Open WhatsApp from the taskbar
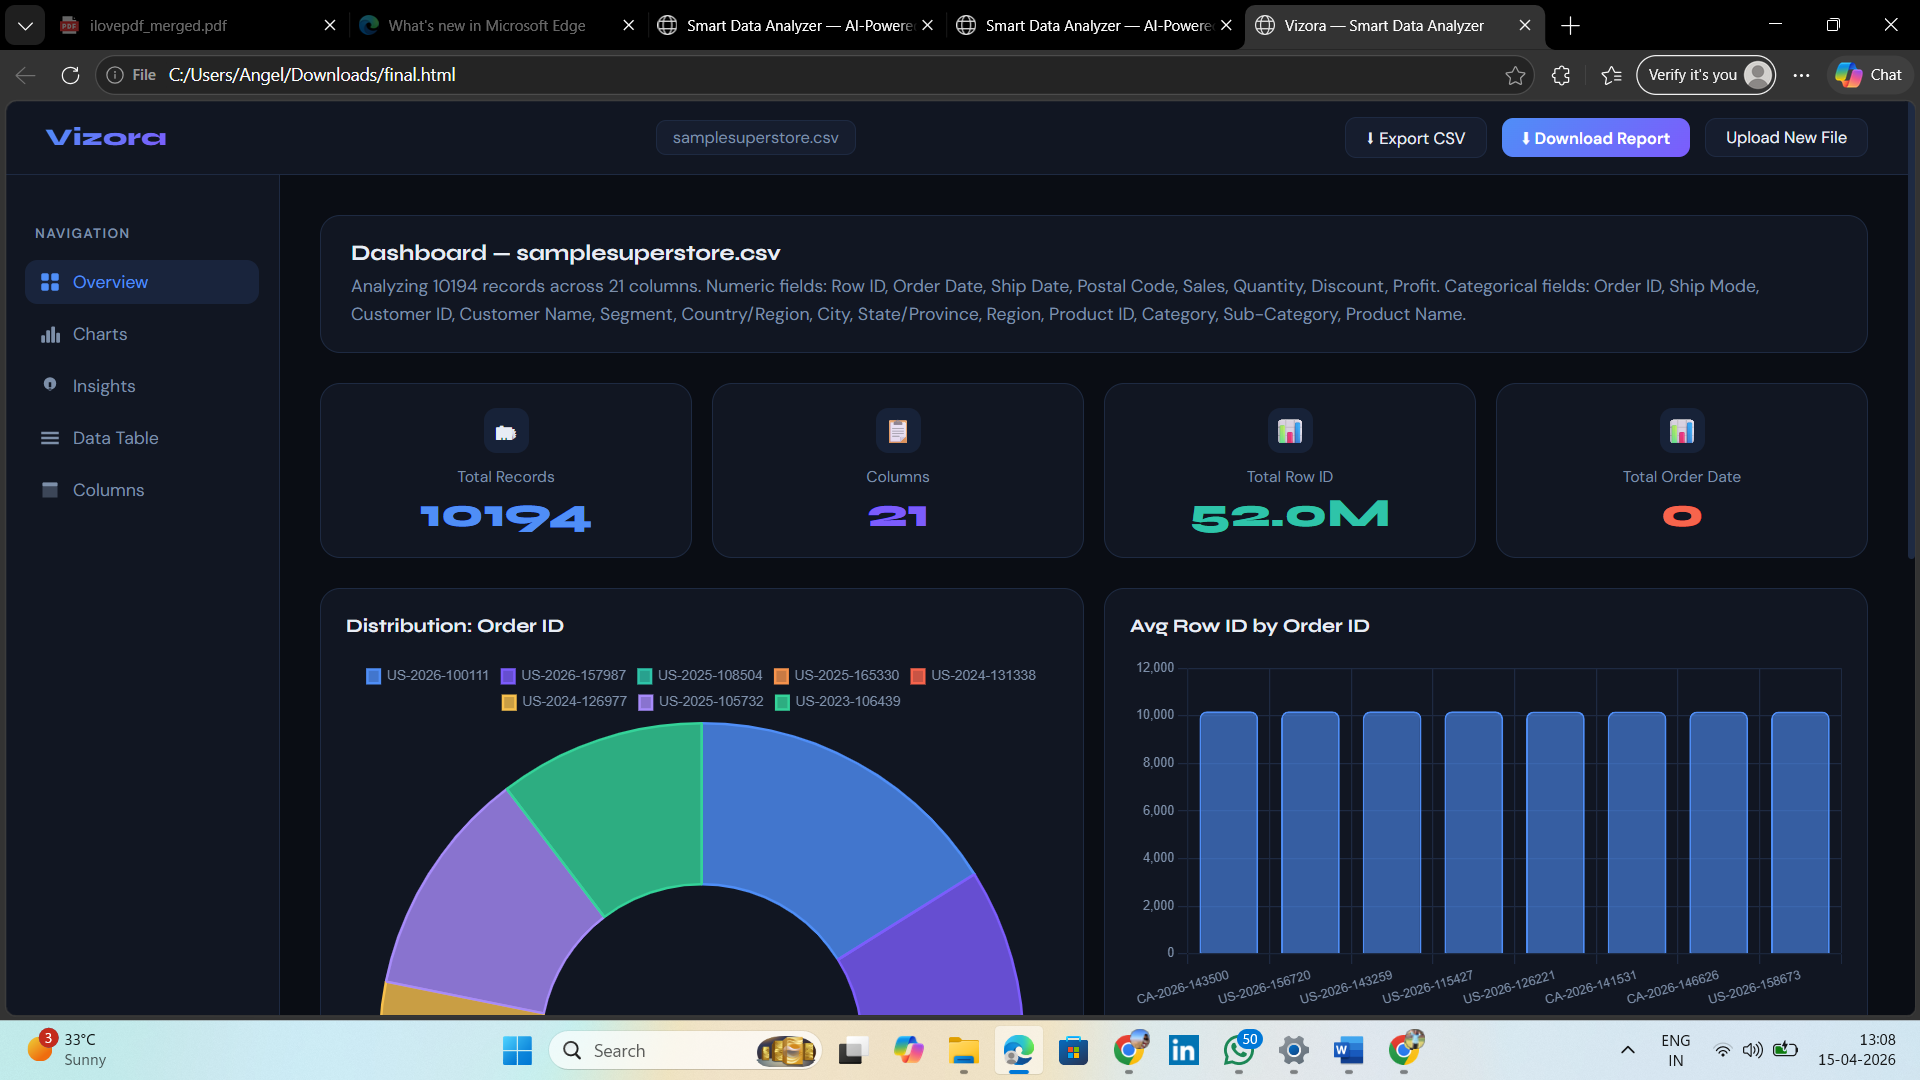Viewport: 1920px width, 1080px height. 1239,1051
